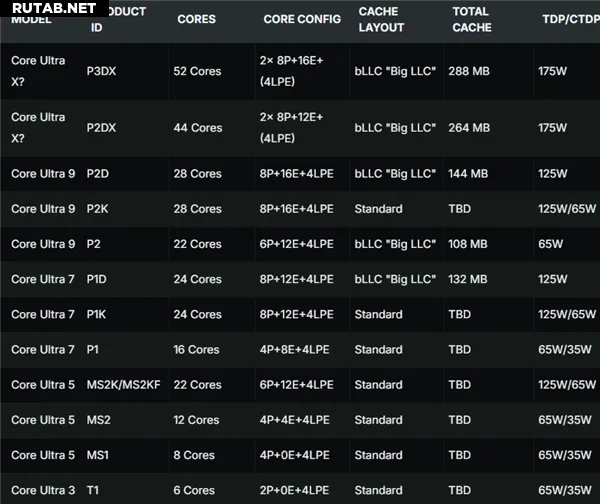Select the P2DX product ID cell
Image resolution: width=600 pixels, height=504 pixels.
(x=104, y=128)
